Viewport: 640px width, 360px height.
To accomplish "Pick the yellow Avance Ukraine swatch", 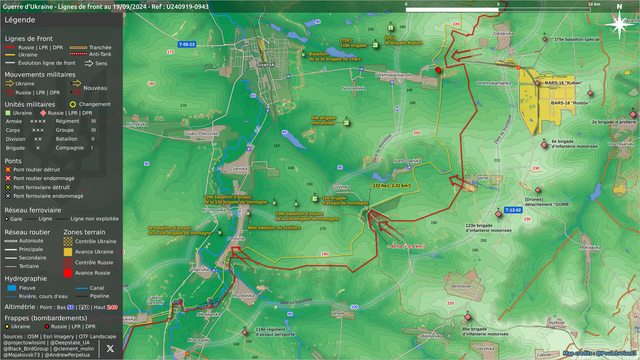I will (68, 252).
